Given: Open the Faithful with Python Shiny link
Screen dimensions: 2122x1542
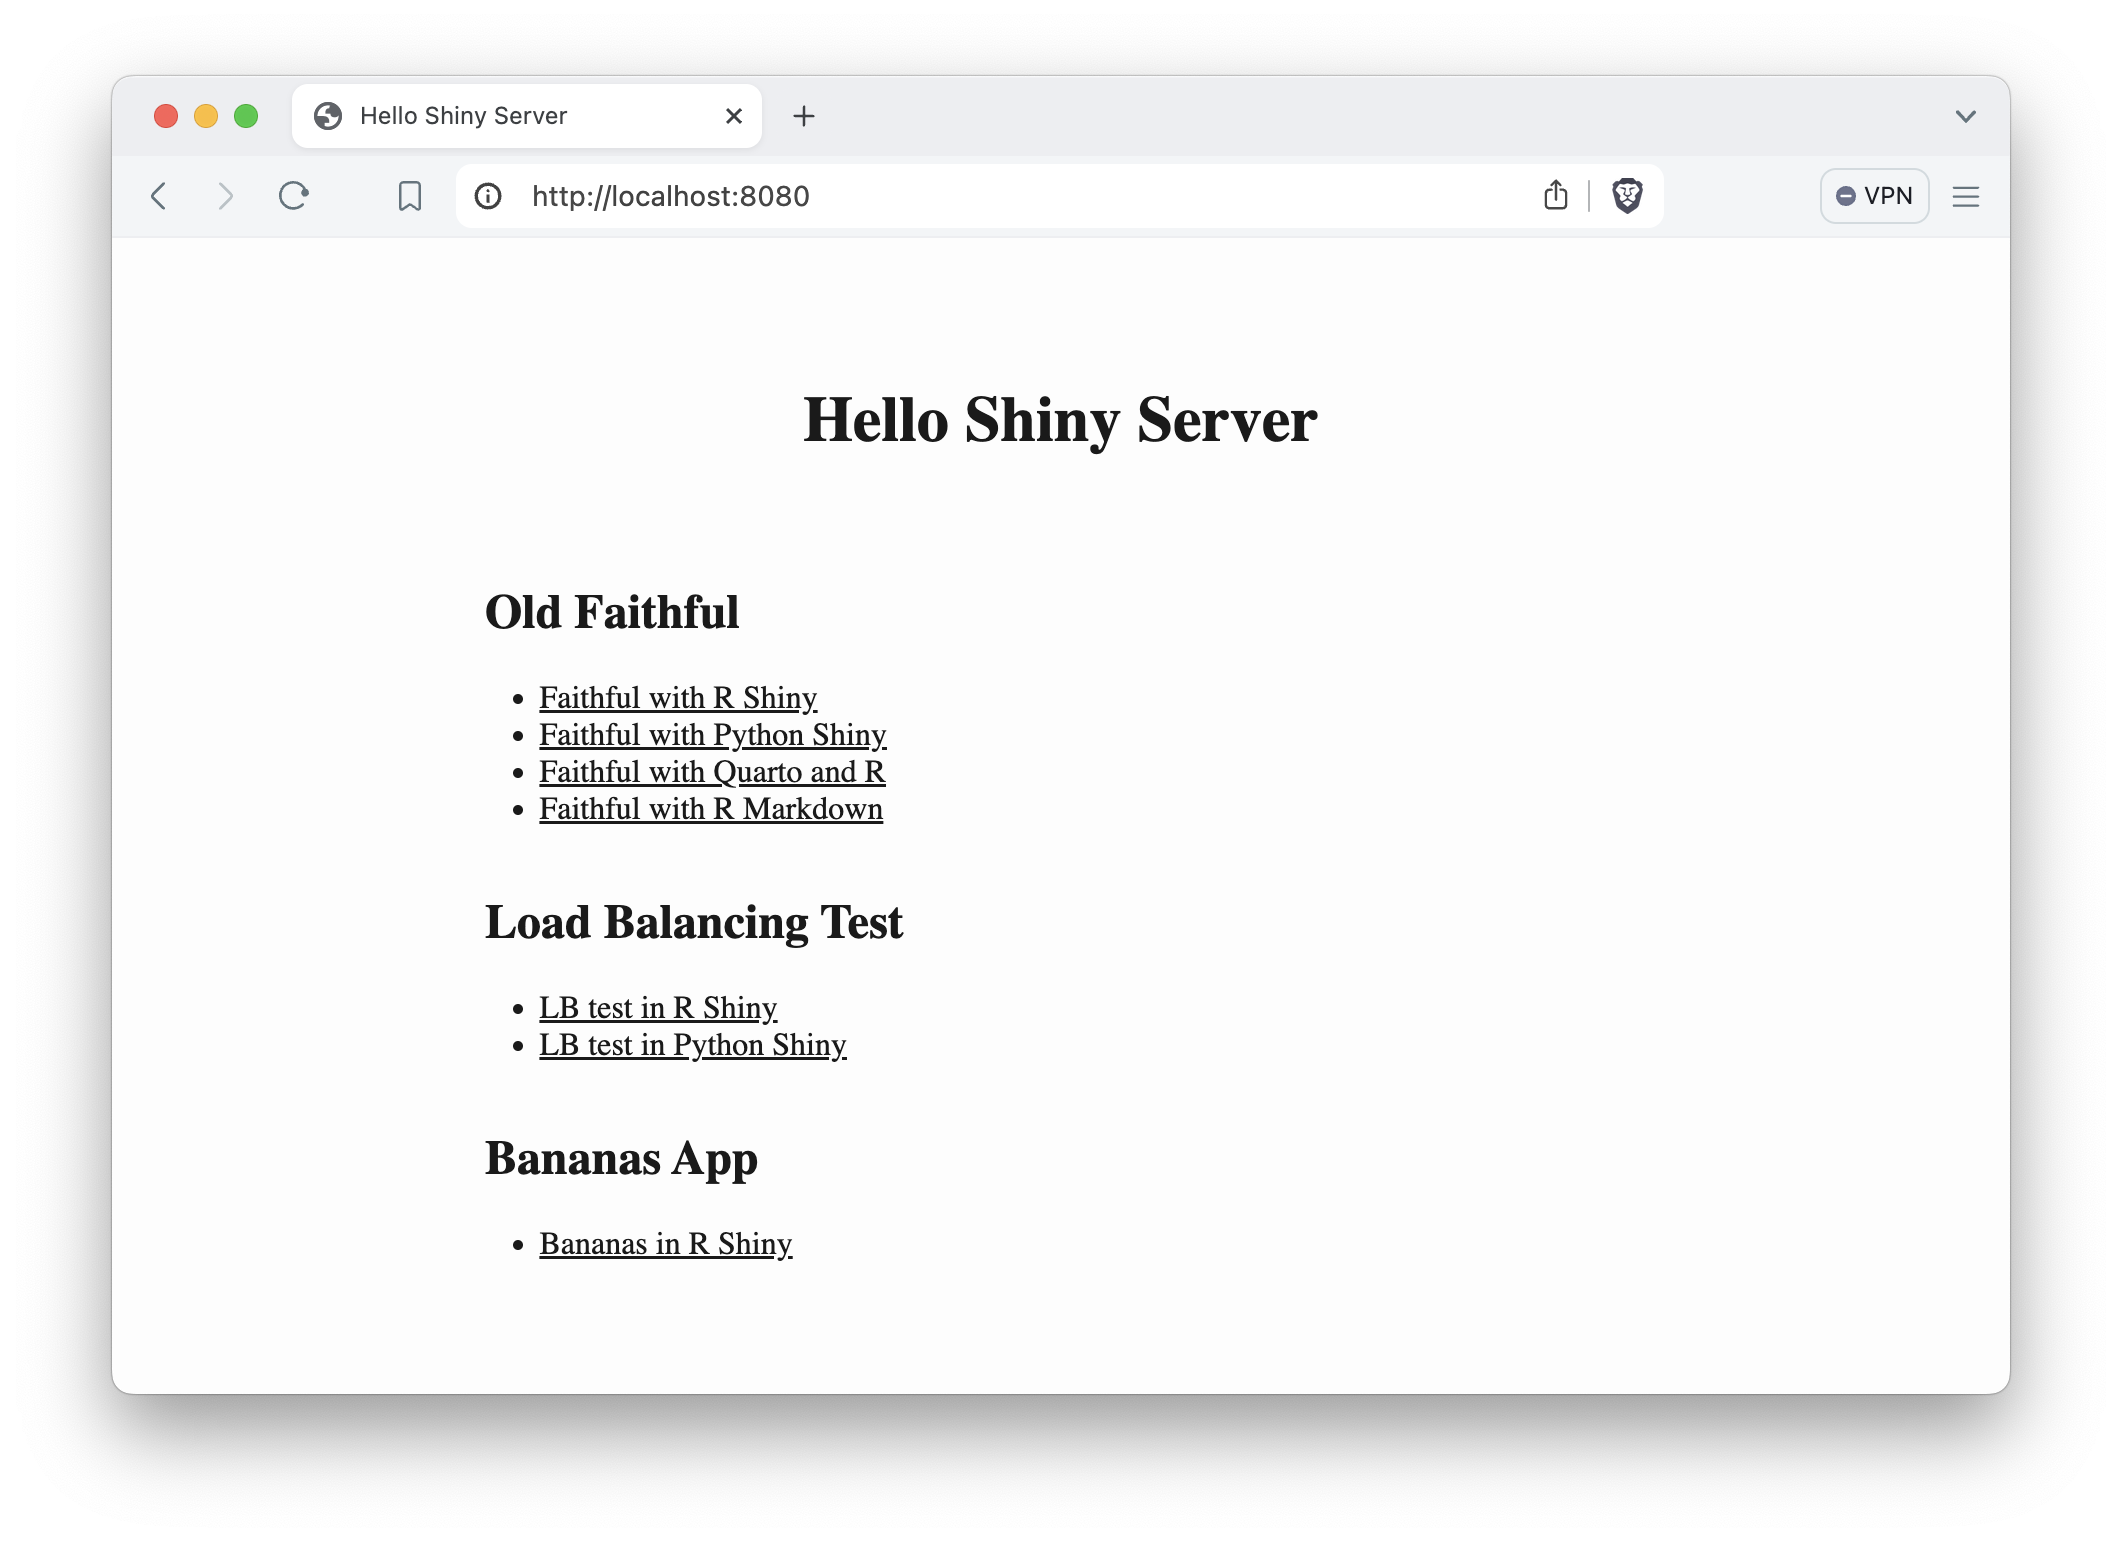Looking at the screenshot, I should 713,734.
